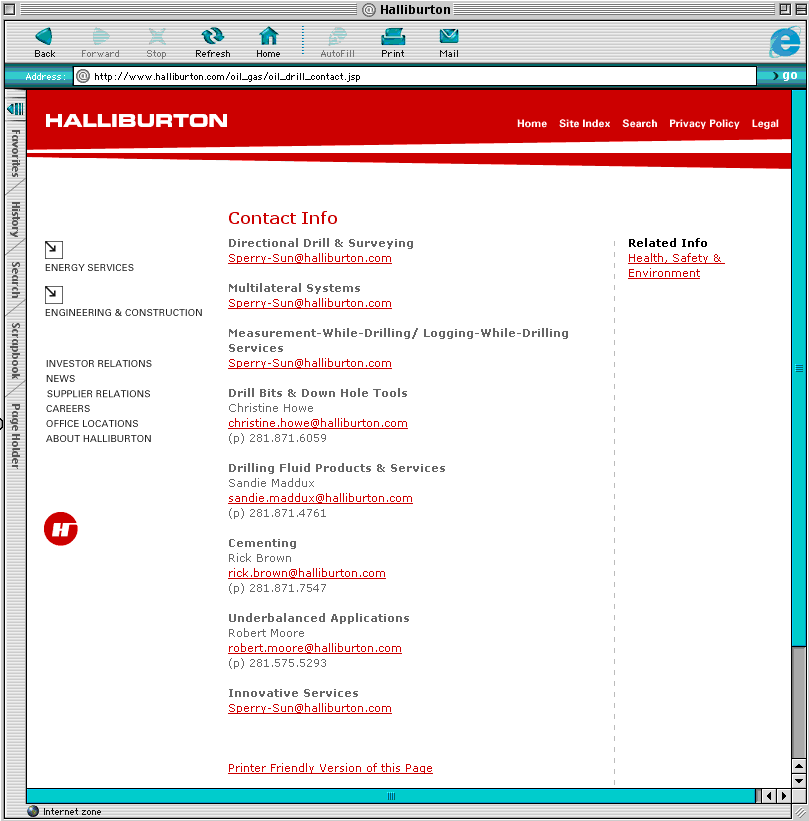Click the window zoom box in title bar
This screenshot has height=821, width=809.
click(785, 9)
